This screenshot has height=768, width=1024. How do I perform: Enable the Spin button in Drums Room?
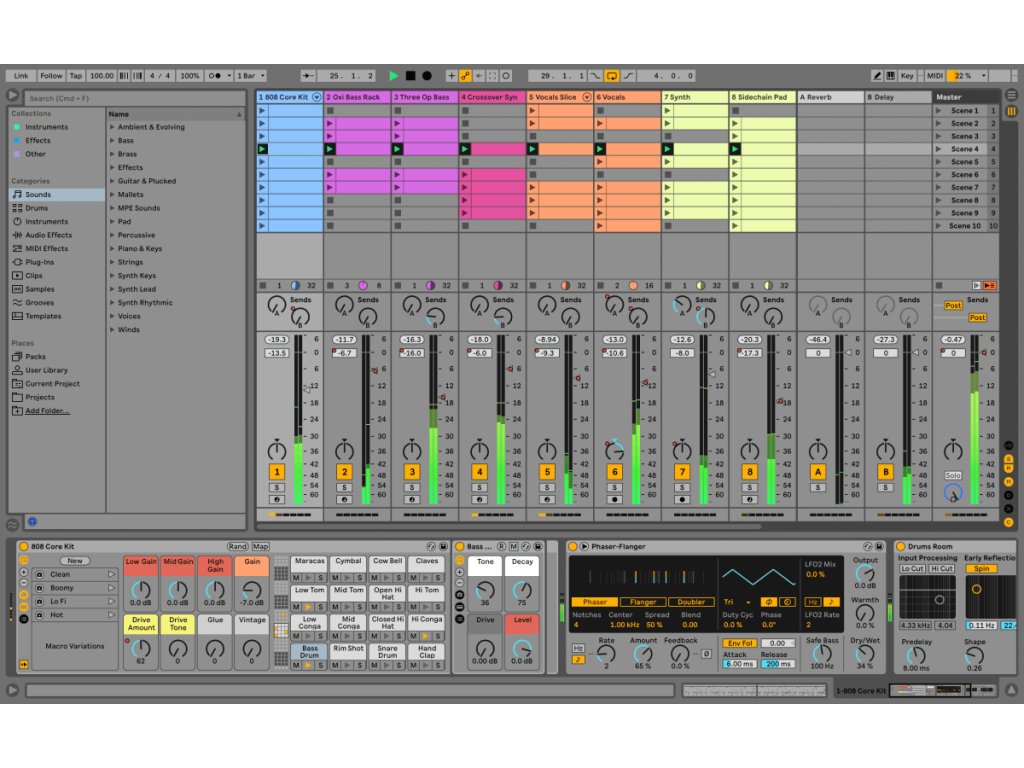coord(980,568)
